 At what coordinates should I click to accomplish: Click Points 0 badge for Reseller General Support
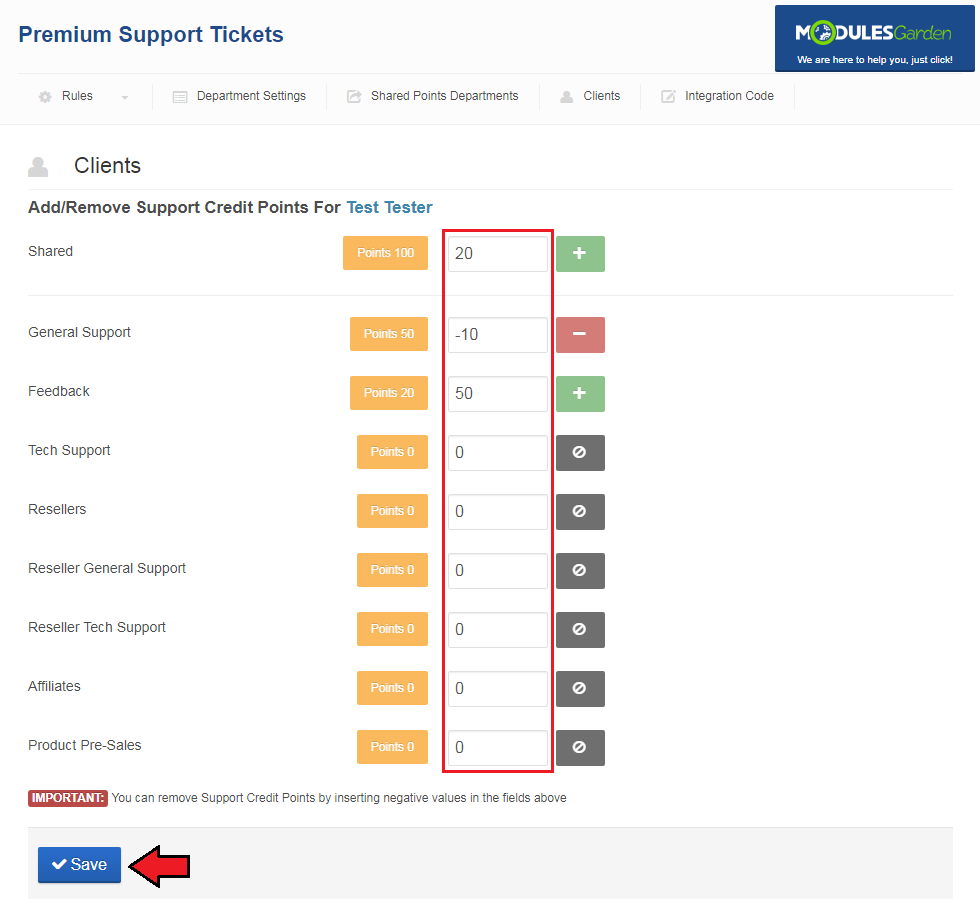(x=392, y=569)
